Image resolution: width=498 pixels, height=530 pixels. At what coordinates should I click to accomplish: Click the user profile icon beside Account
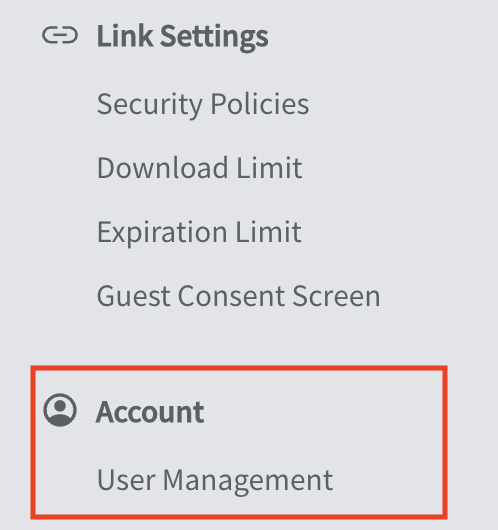(60, 409)
